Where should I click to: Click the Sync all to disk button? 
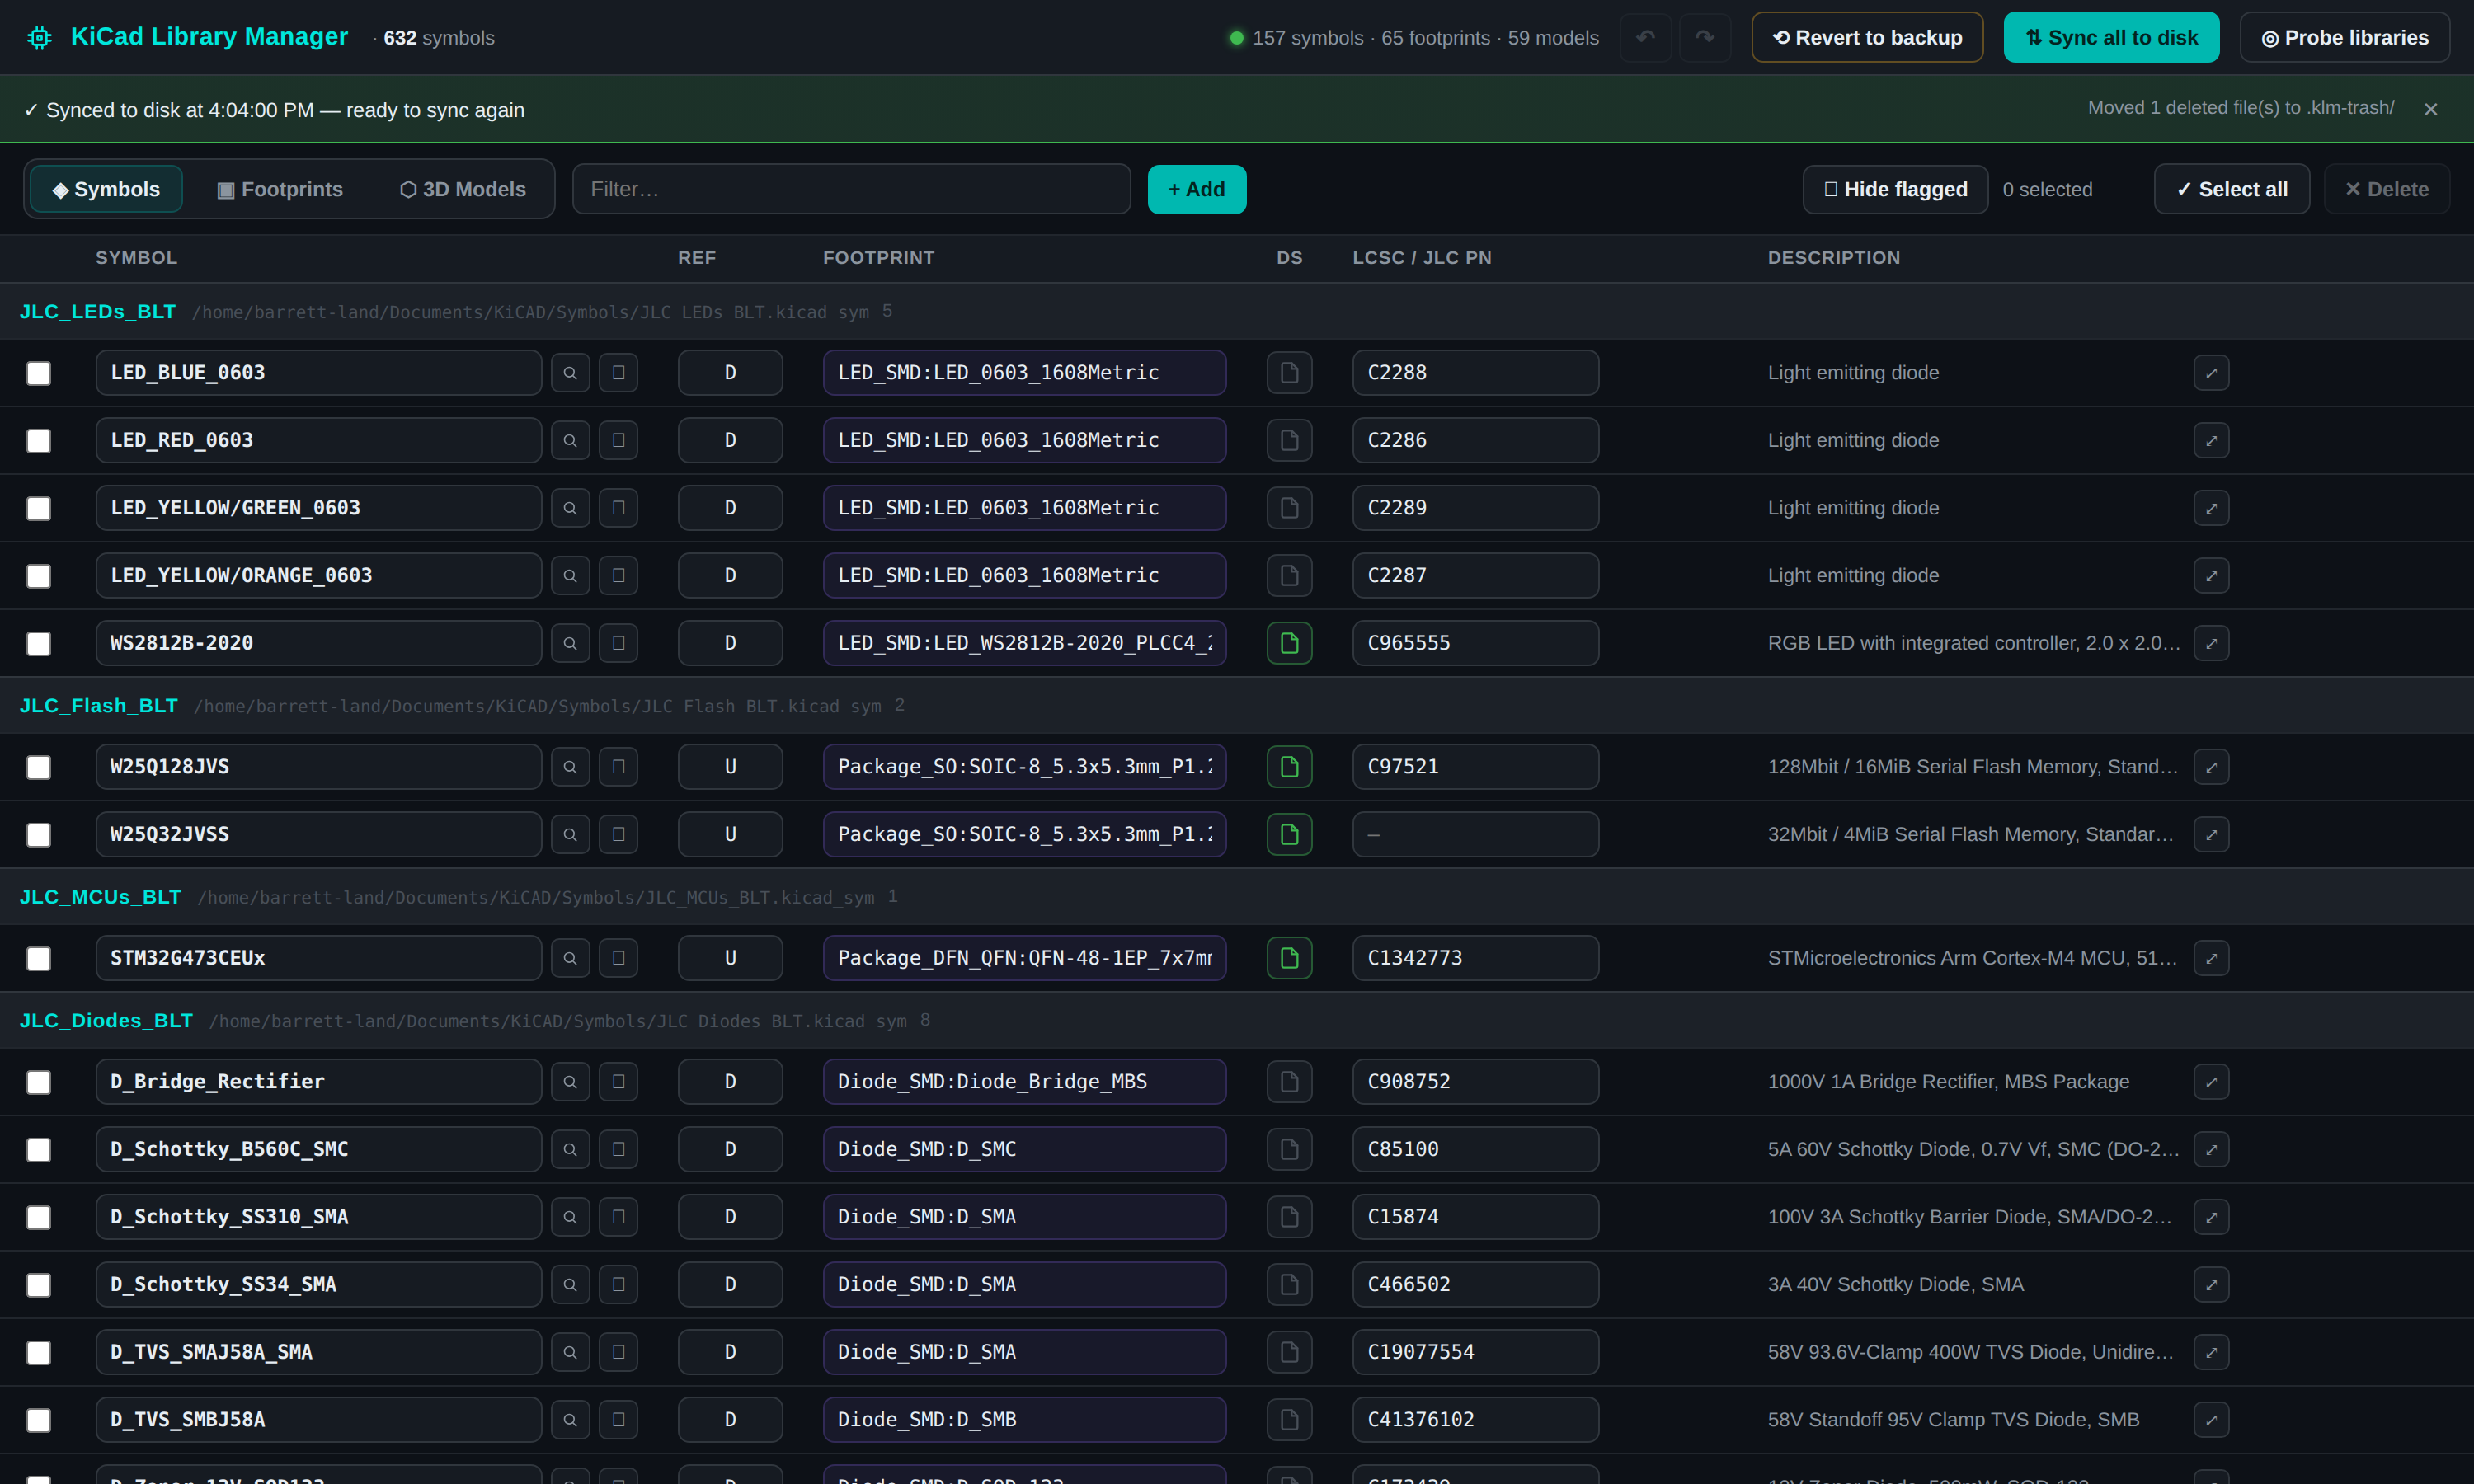[x=2111, y=37]
